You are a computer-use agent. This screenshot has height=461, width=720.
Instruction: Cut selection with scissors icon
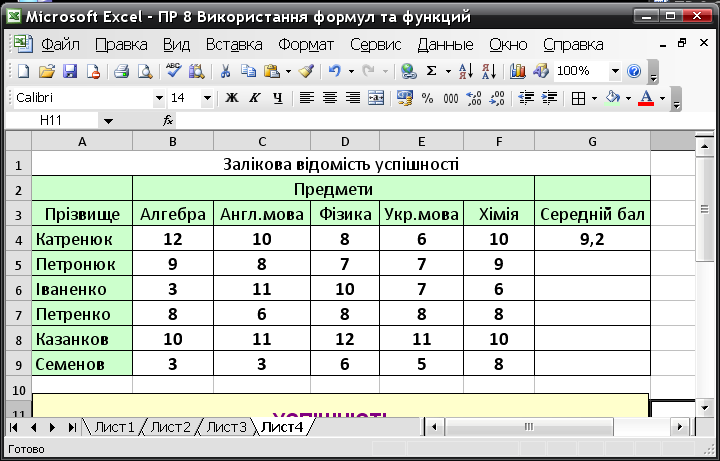point(225,71)
